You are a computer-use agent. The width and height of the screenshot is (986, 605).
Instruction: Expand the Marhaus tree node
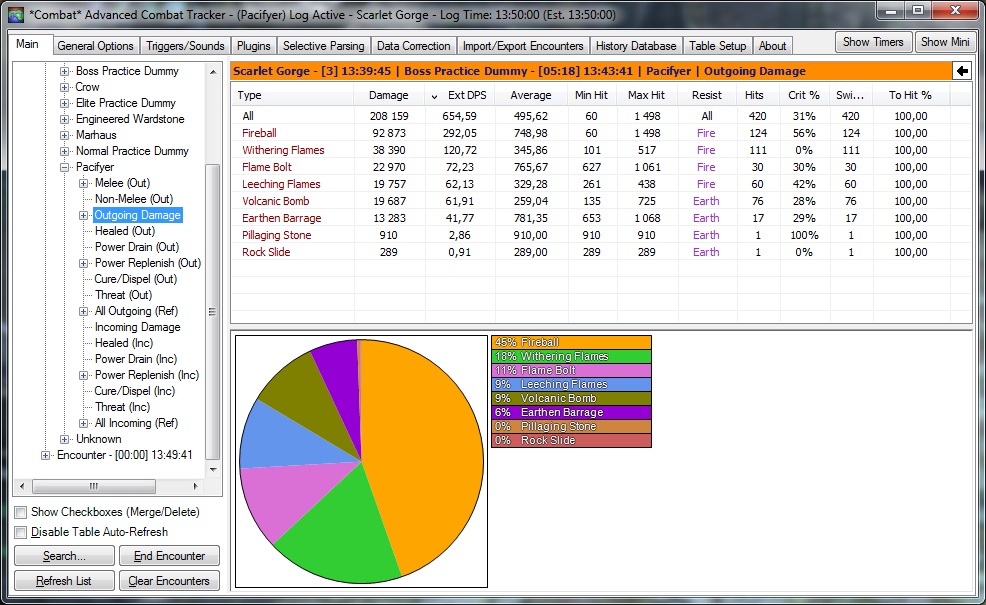tap(64, 135)
